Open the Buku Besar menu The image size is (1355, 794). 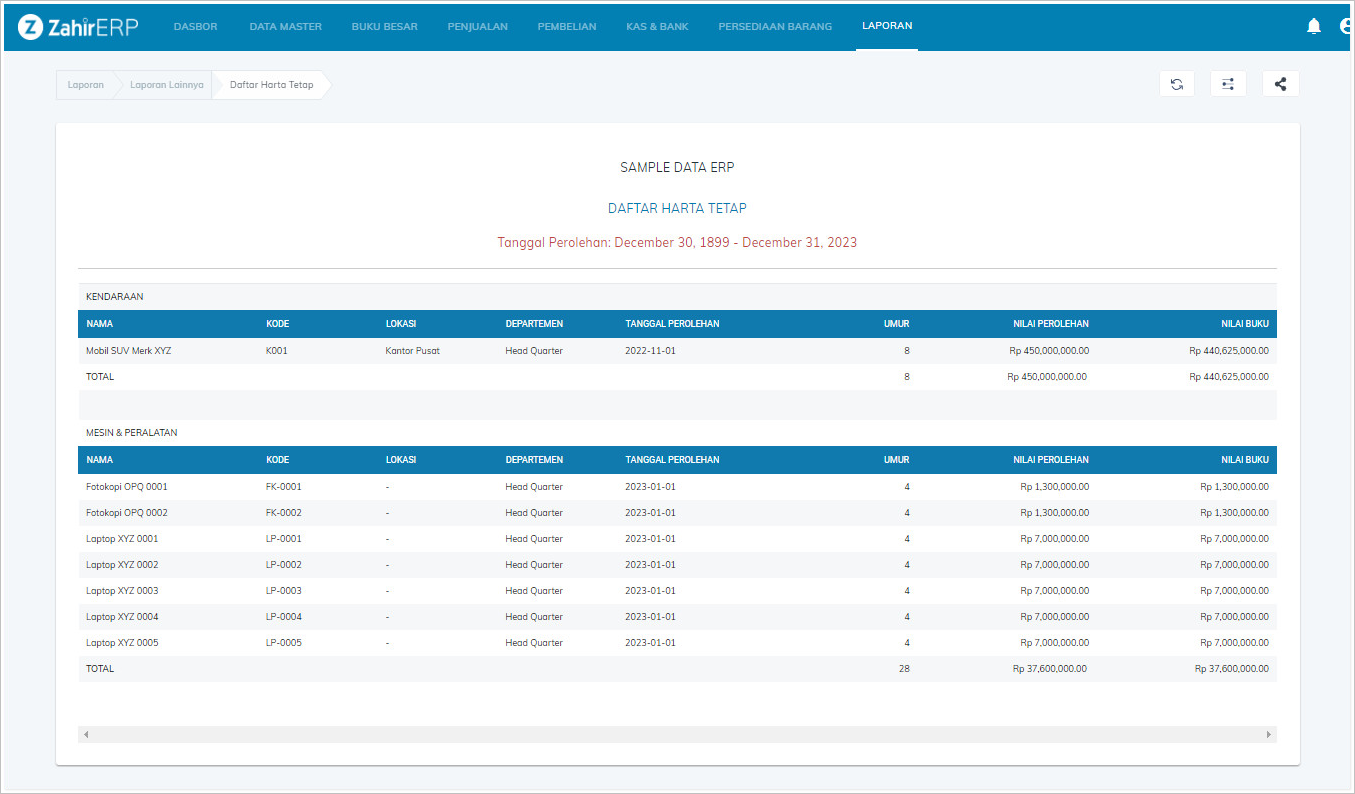384,27
